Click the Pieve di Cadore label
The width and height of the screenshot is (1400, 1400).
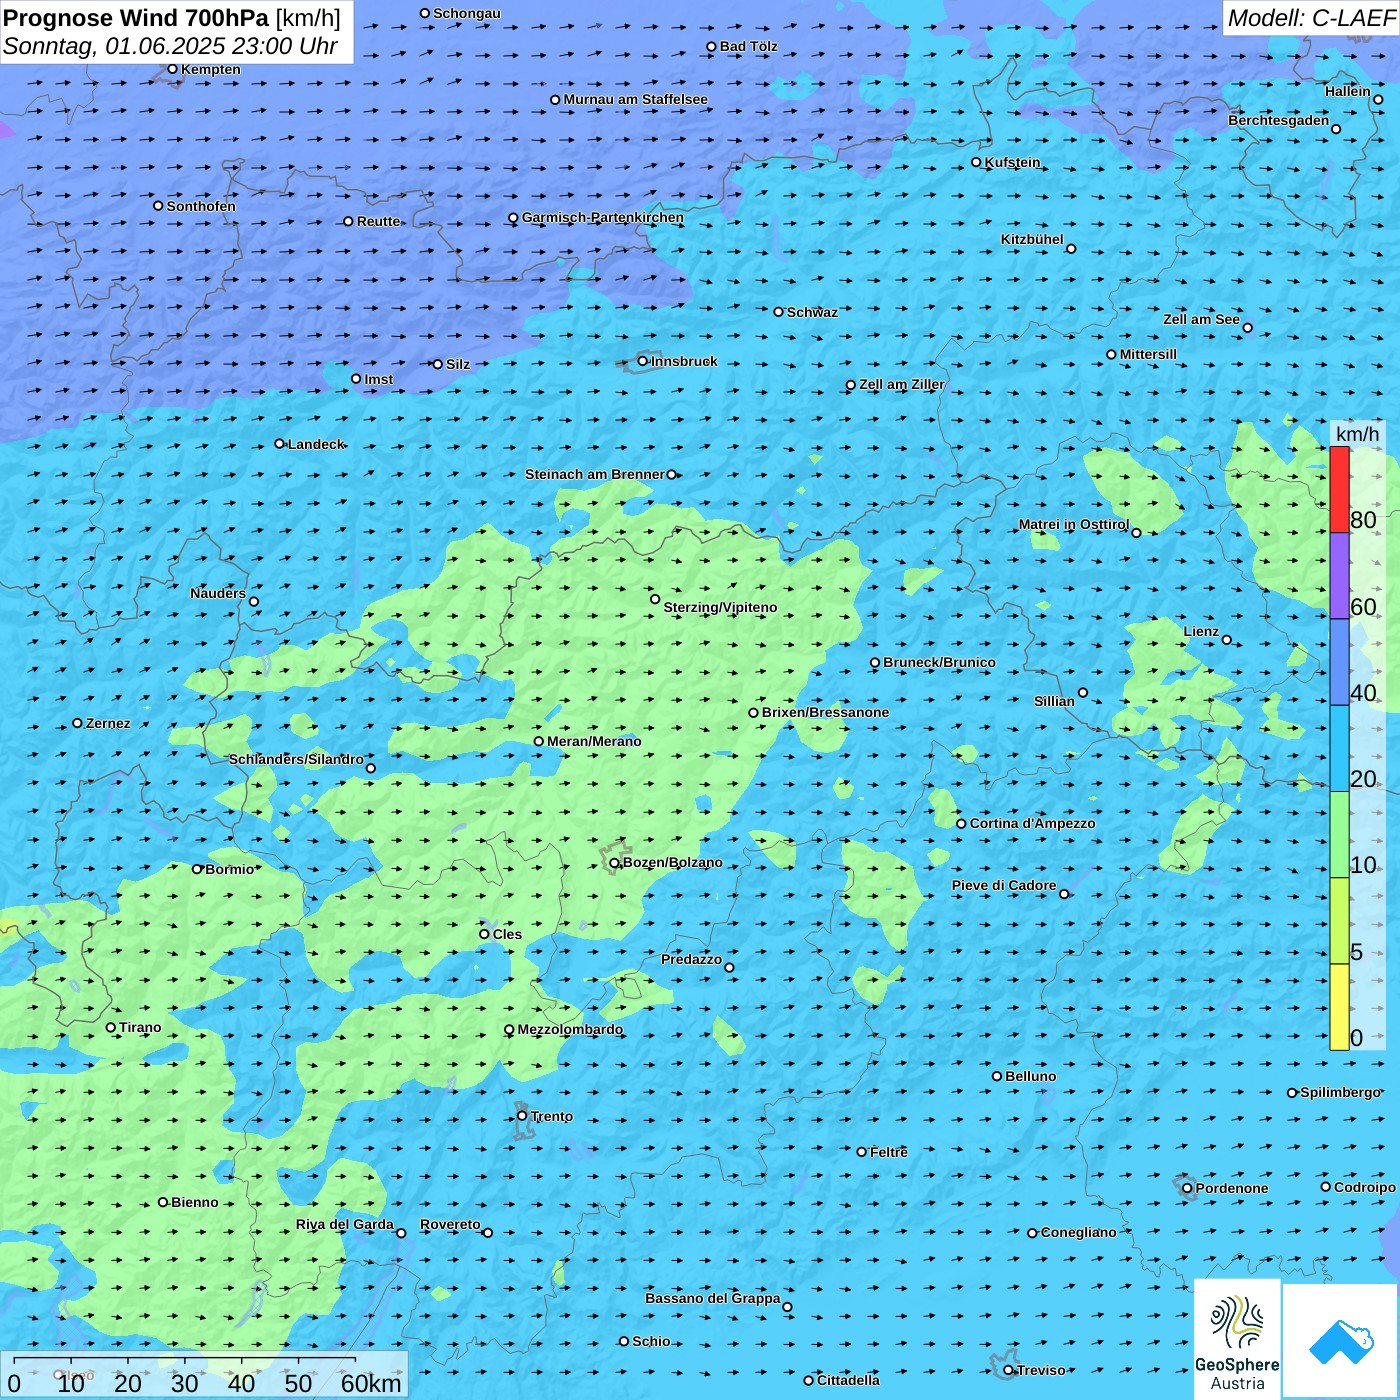tap(1004, 885)
